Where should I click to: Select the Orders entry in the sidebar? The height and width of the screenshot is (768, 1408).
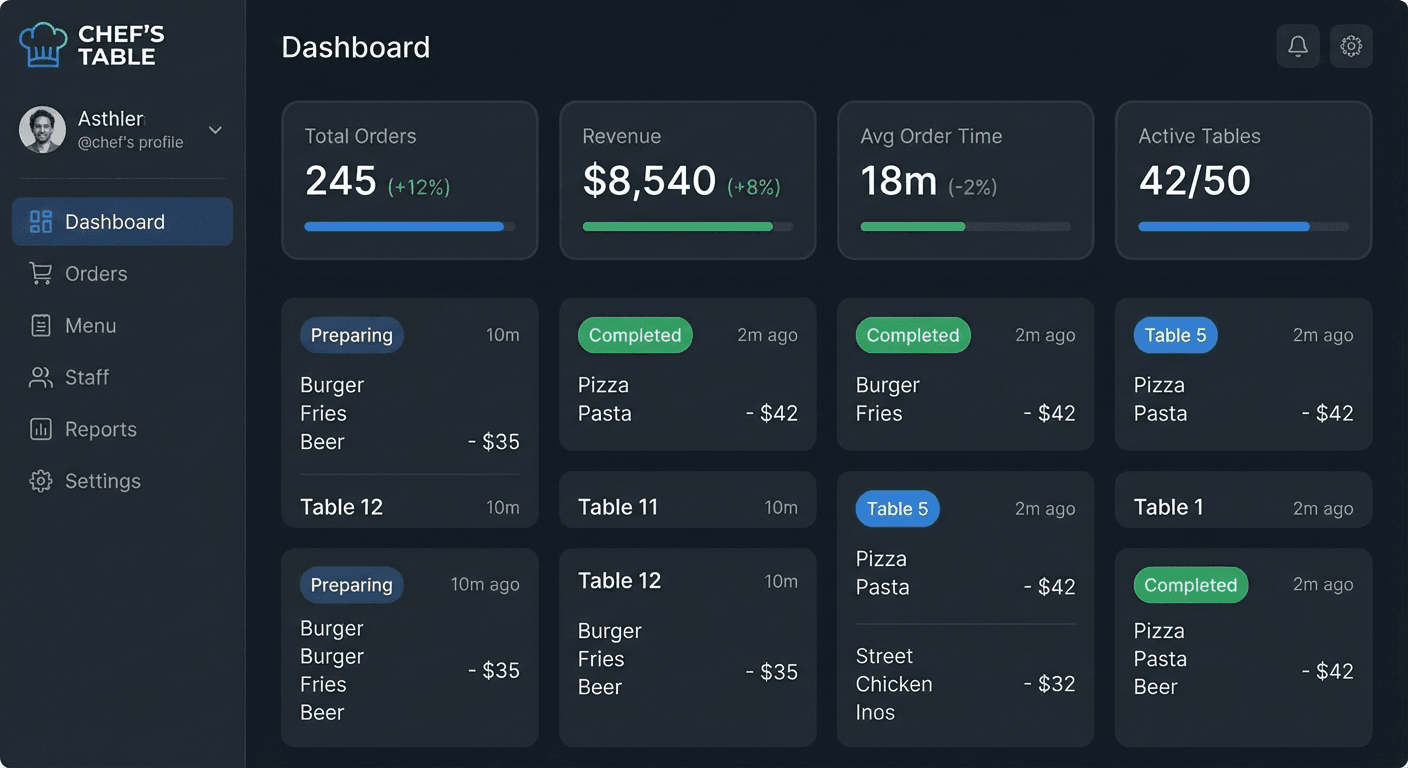pos(96,273)
